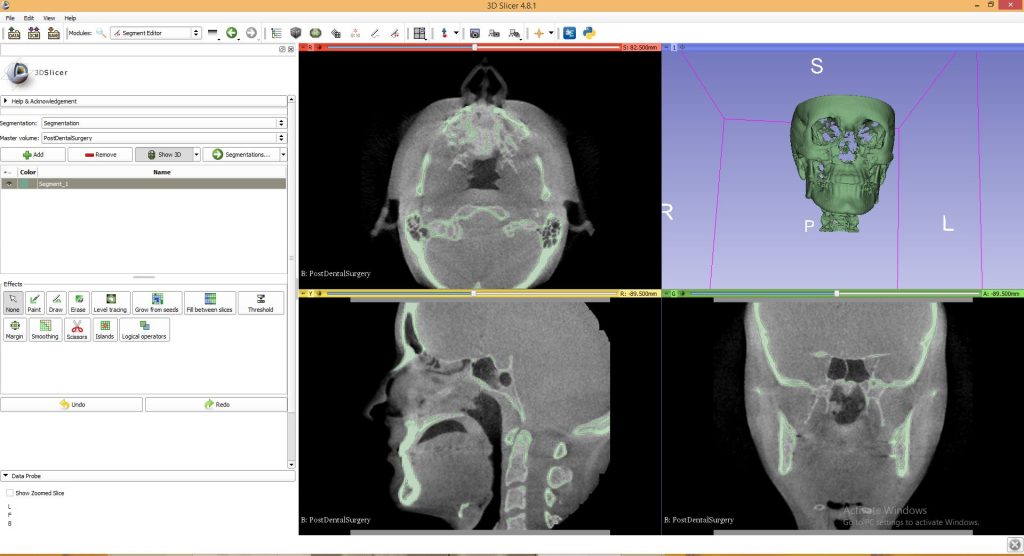The height and width of the screenshot is (556, 1024).
Task: Open the crosshair options dropdown arrow
Action: click(551, 33)
